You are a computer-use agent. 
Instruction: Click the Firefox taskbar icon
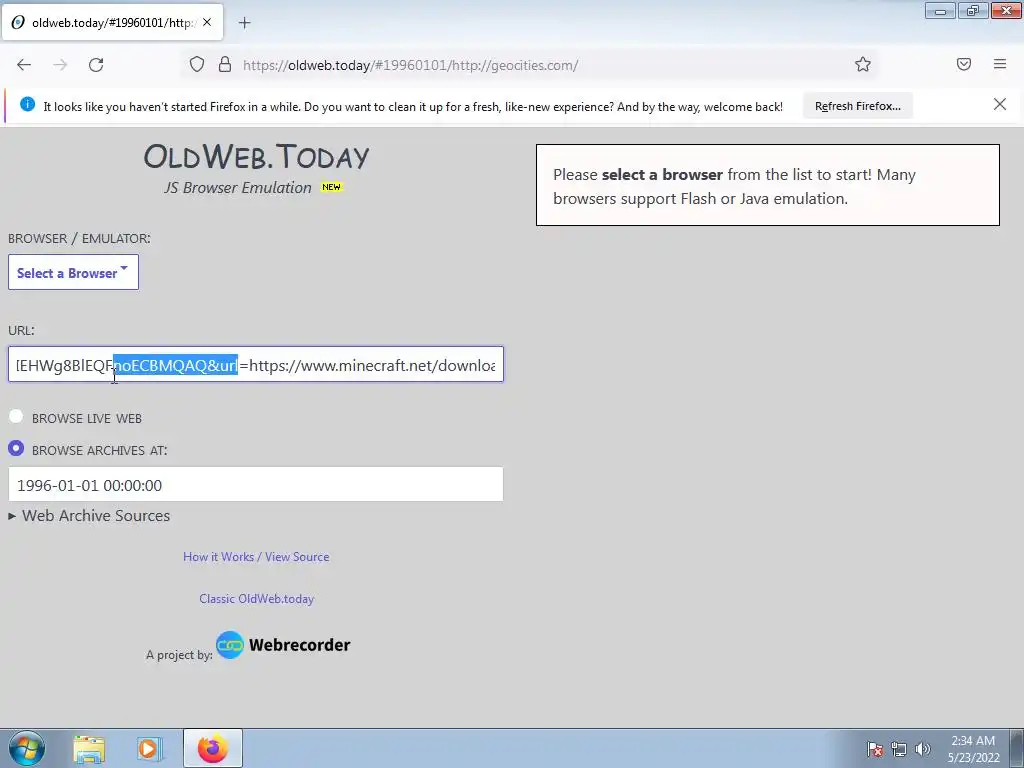pyautogui.click(x=213, y=748)
